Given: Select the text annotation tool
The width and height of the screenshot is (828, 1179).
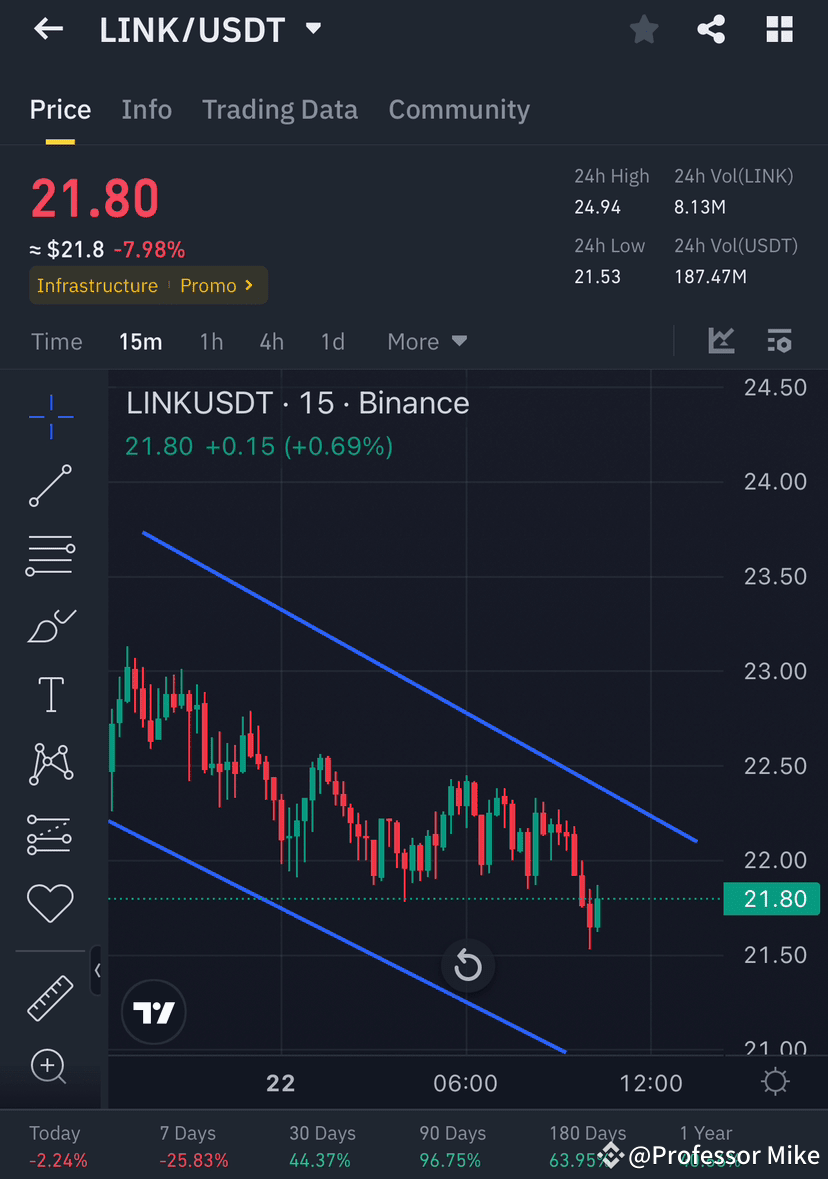Looking at the screenshot, I should click(x=49, y=694).
